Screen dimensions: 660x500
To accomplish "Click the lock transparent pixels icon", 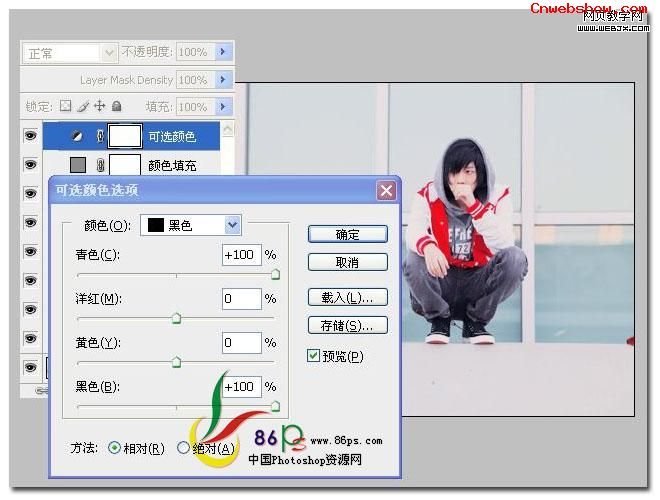I will [65, 106].
